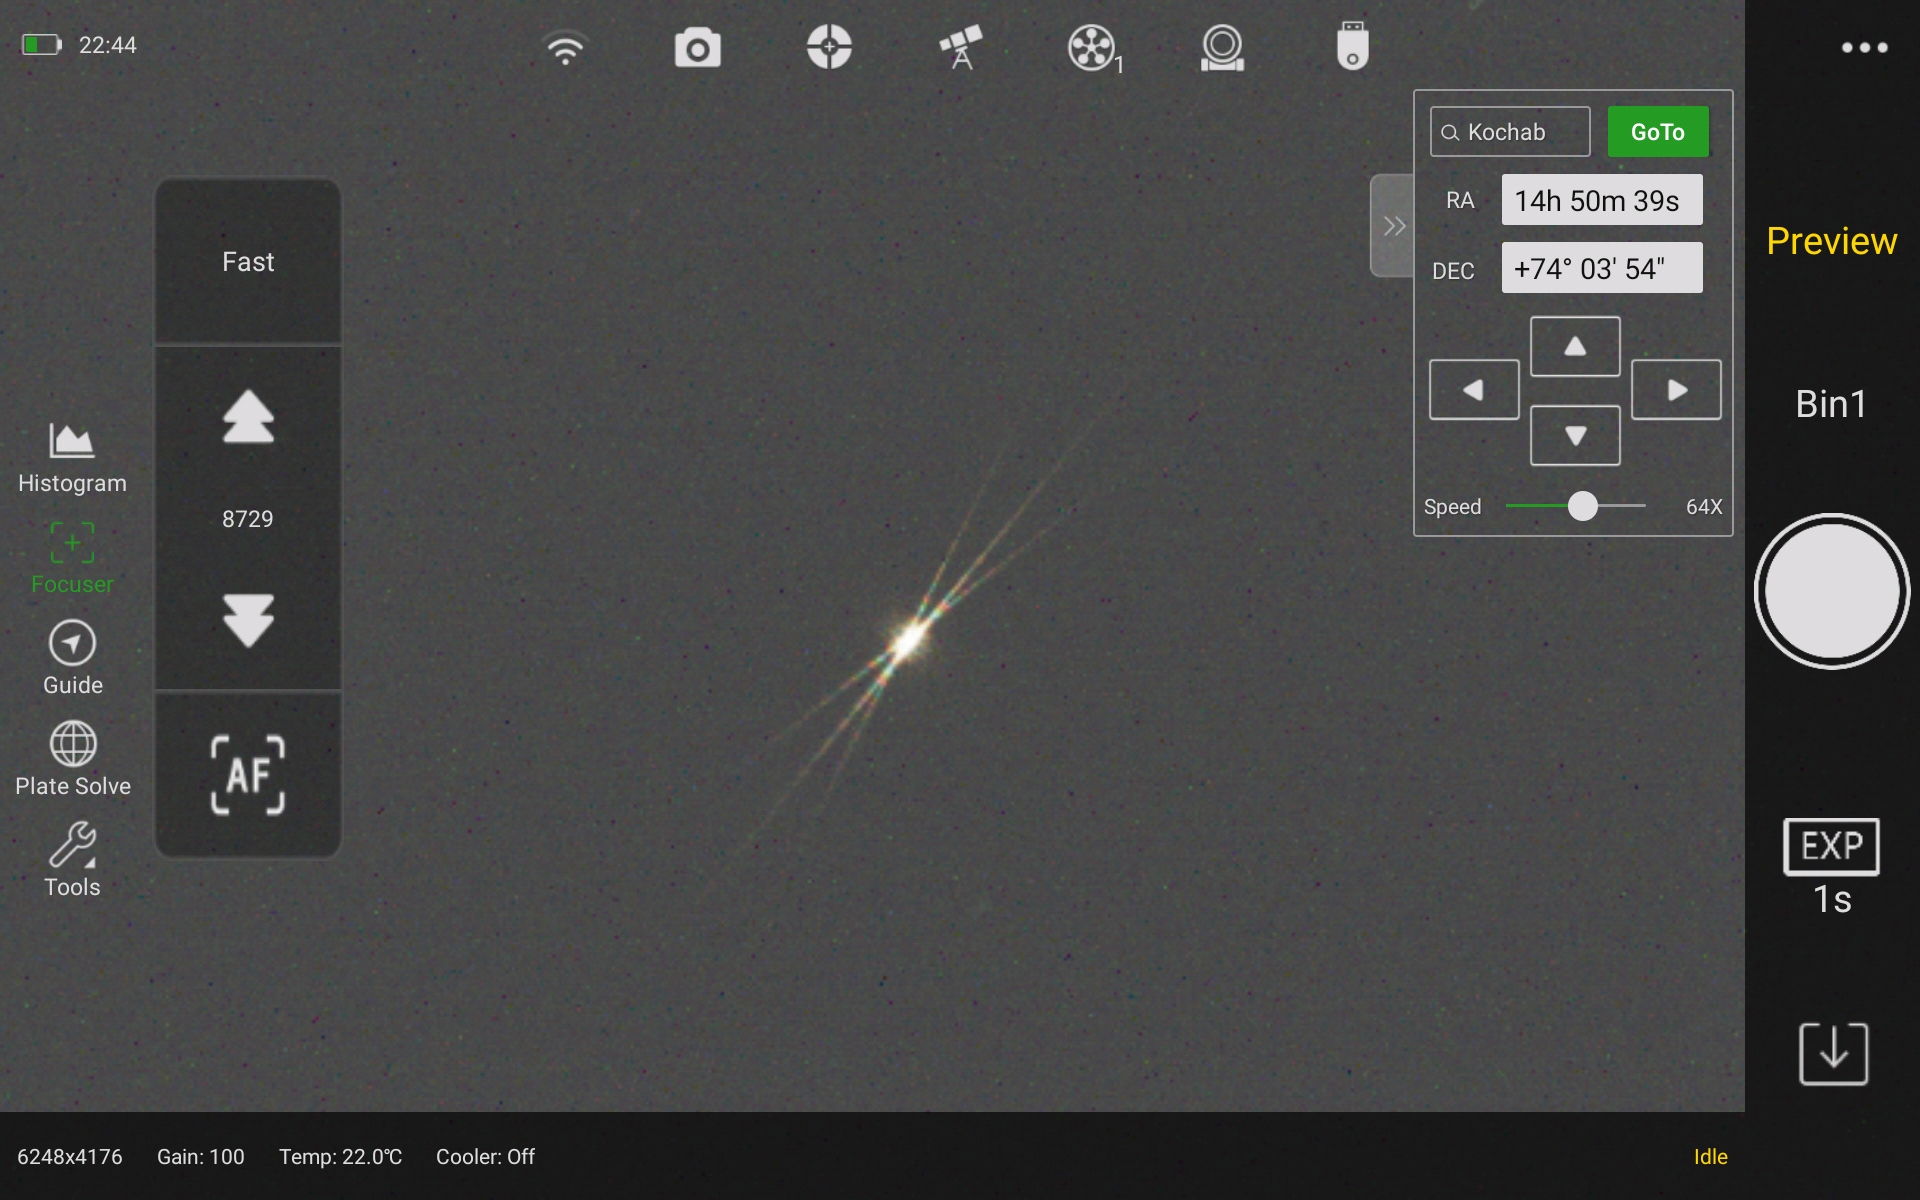
Task: Slew mount up with arrow
Action: pos(1575,346)
